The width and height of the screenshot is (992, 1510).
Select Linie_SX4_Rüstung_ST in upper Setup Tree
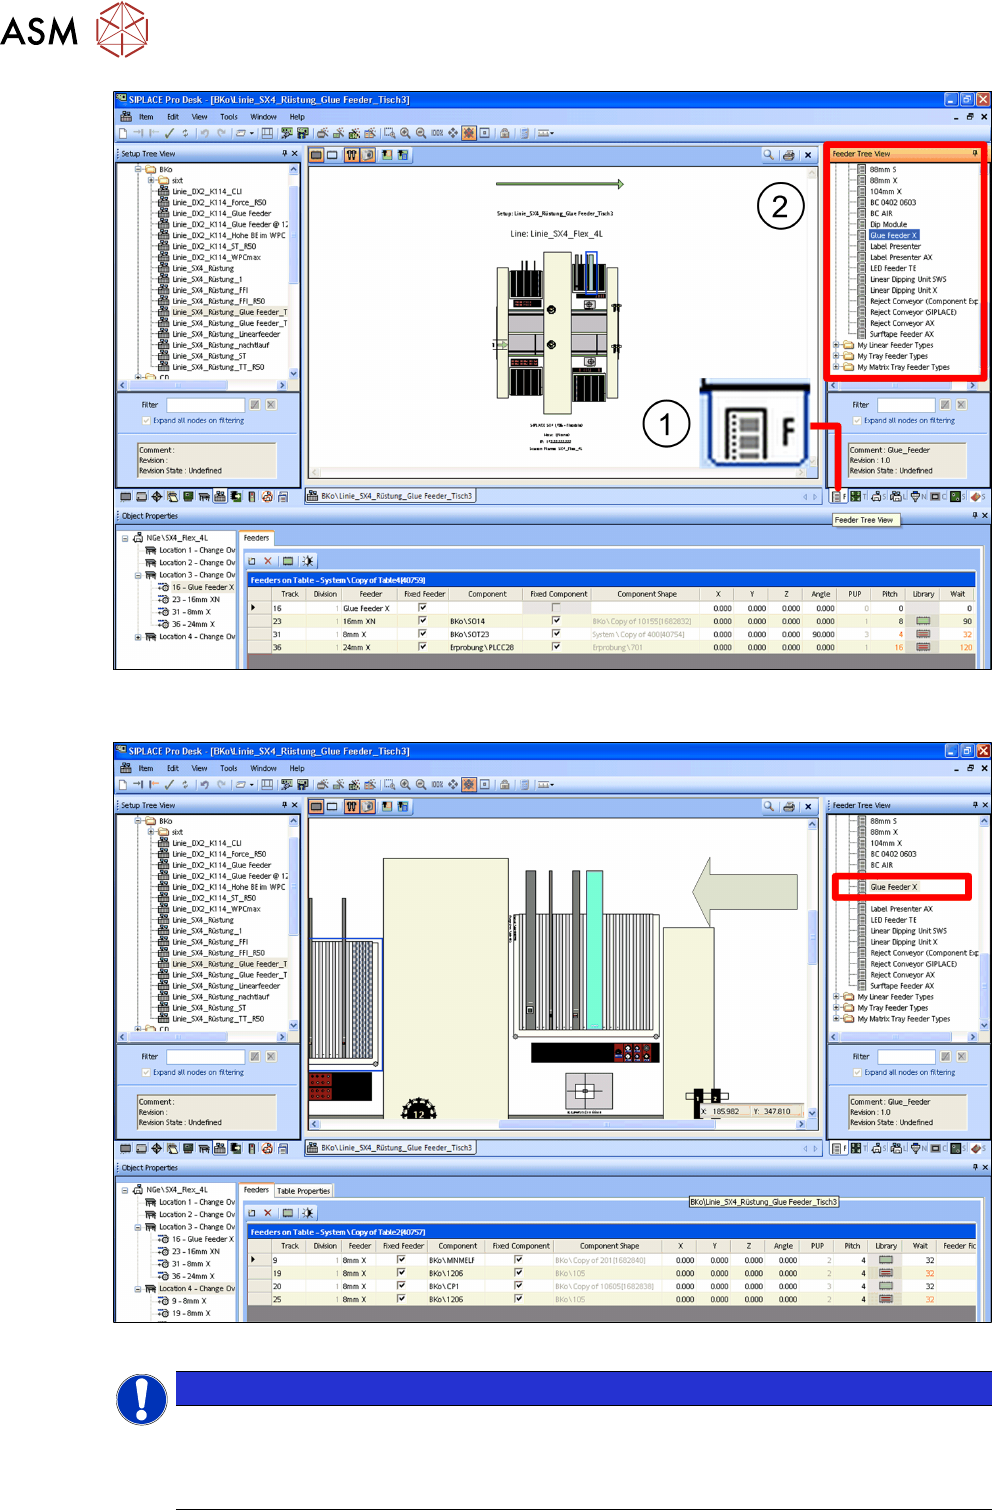pyautogui.click(x=209, y=356)
